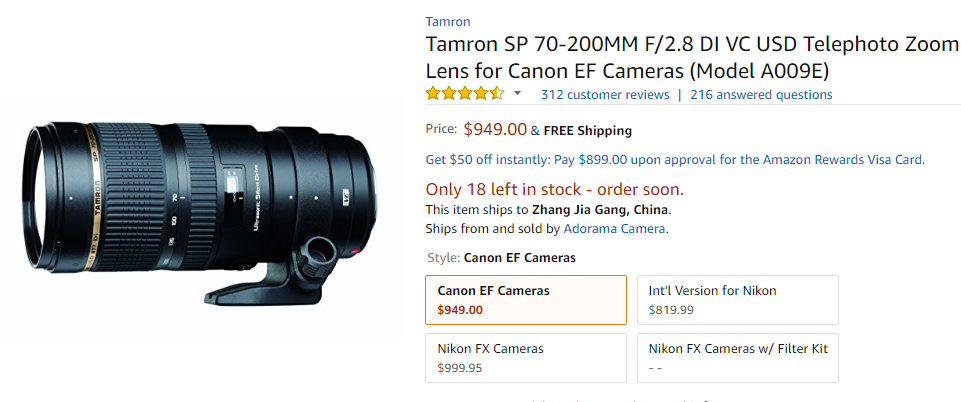Open the Amazon Rewards Visa Card $50 off offer
This screenshot has width=961, height=402.
675,161
